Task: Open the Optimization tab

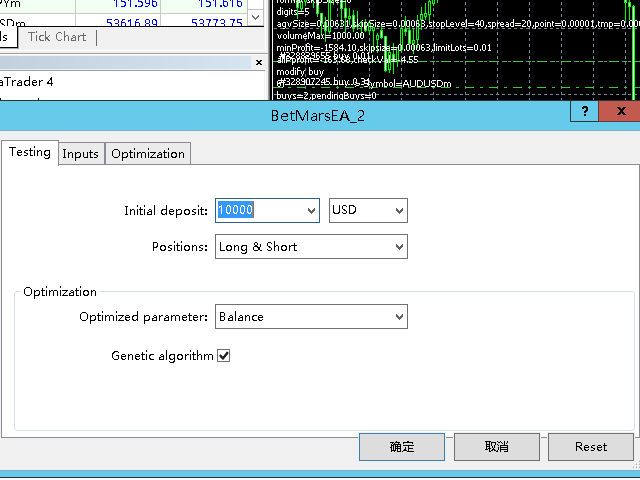Action: pyautogui.click(x=148, y=153)
